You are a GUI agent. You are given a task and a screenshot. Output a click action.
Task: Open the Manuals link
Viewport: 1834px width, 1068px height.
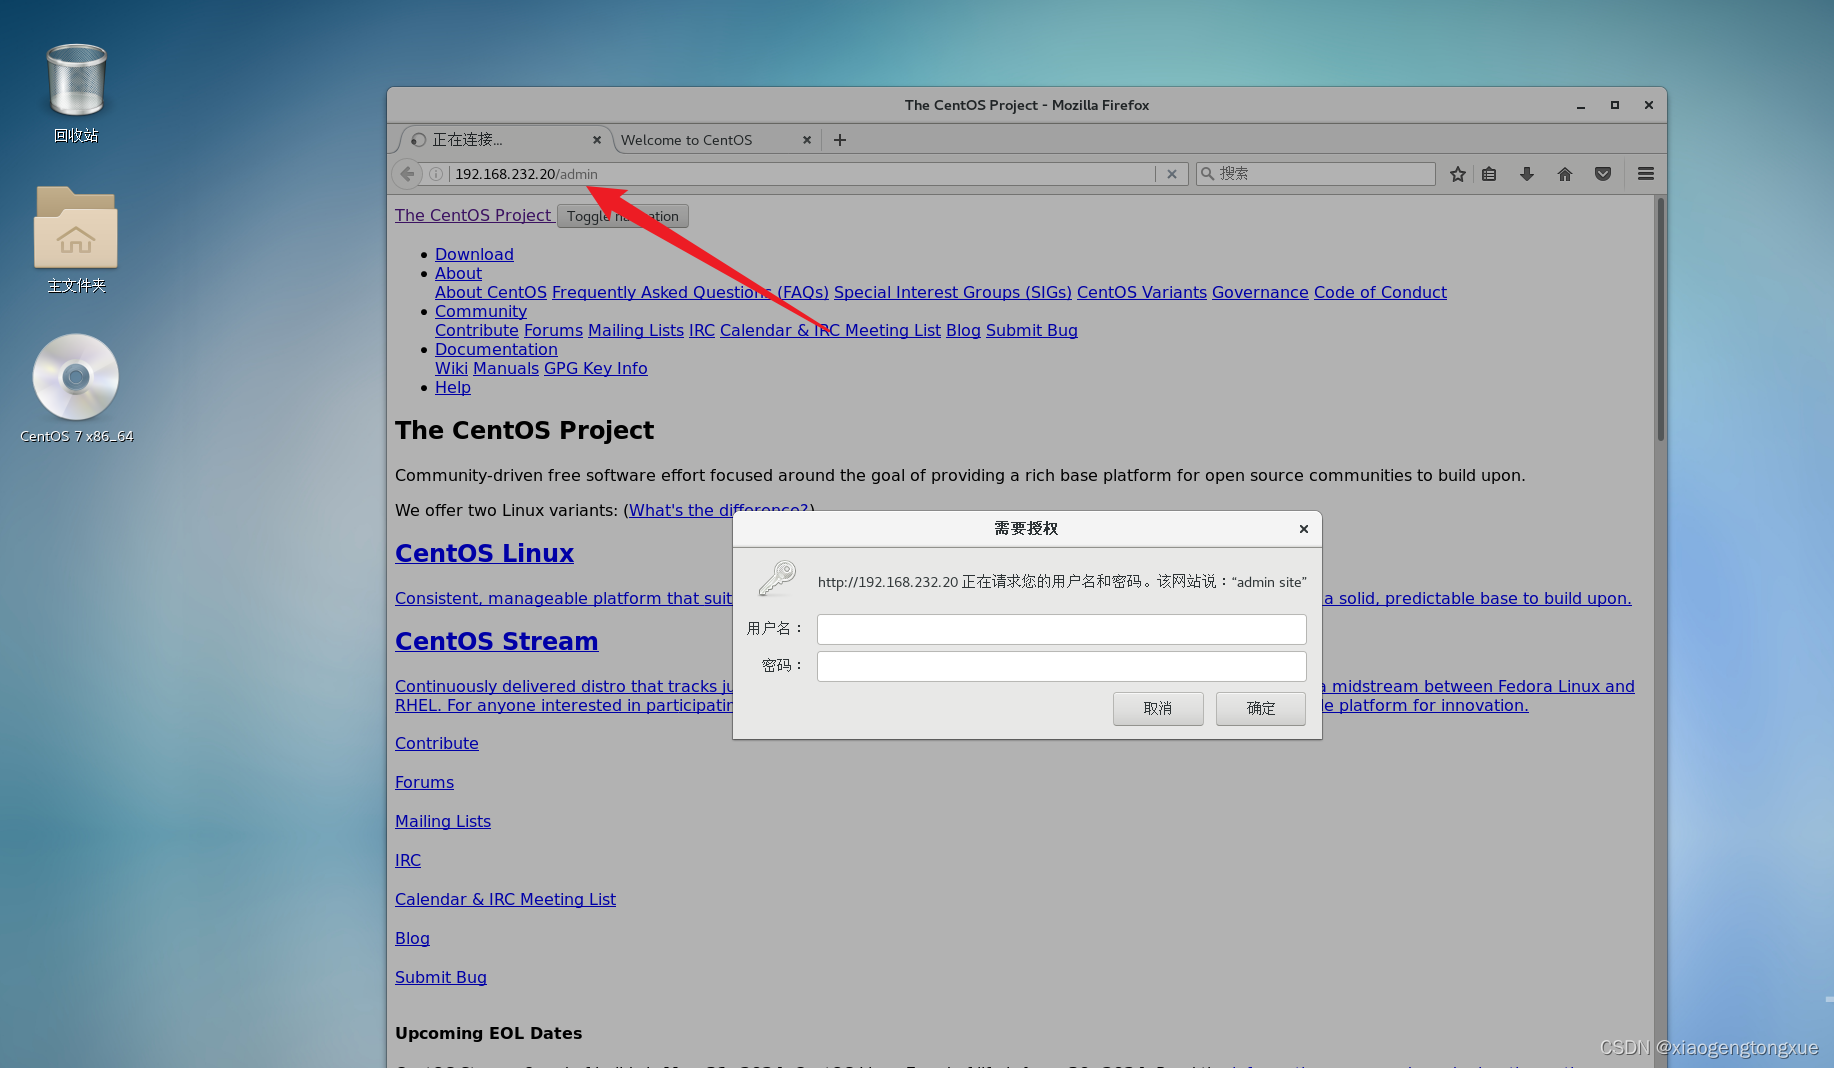tap(506, 368)
